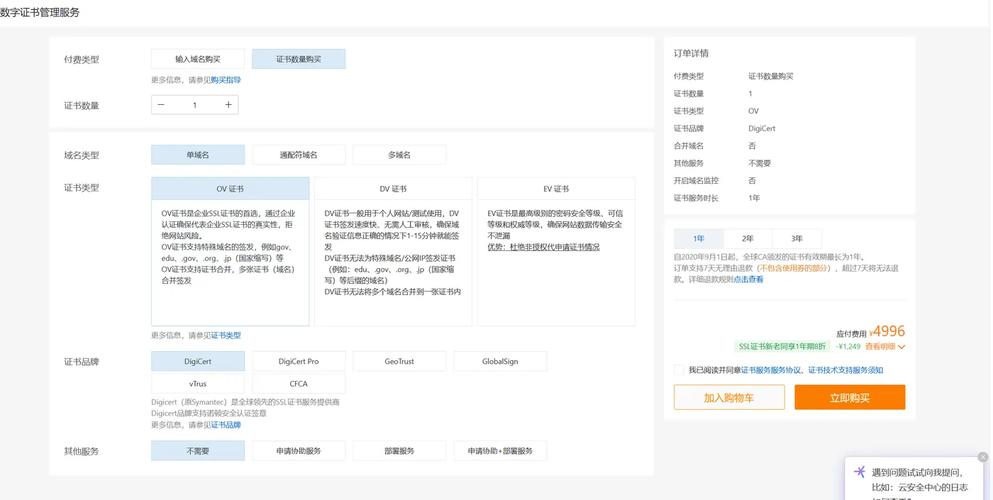Select 输入域名购买 payment type
The height and width of the screenshot is (500, 993).
coord(198,59)
